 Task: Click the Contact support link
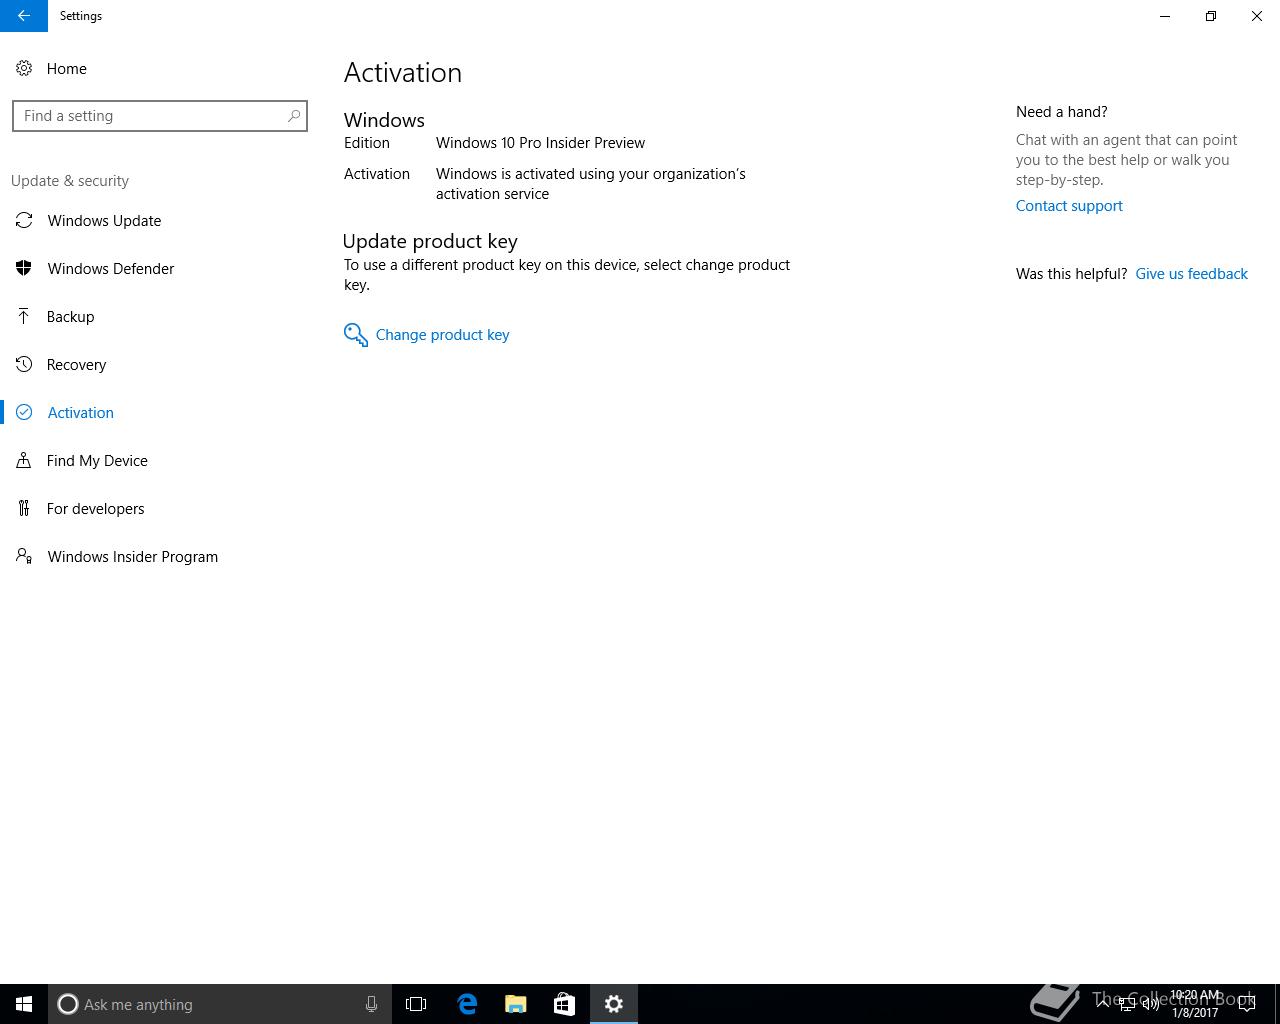[1069, 206]
